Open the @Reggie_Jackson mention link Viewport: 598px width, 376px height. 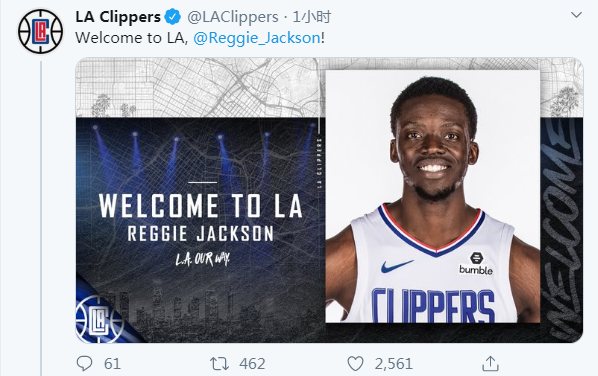pyautogui.click(x=257, y=38)
